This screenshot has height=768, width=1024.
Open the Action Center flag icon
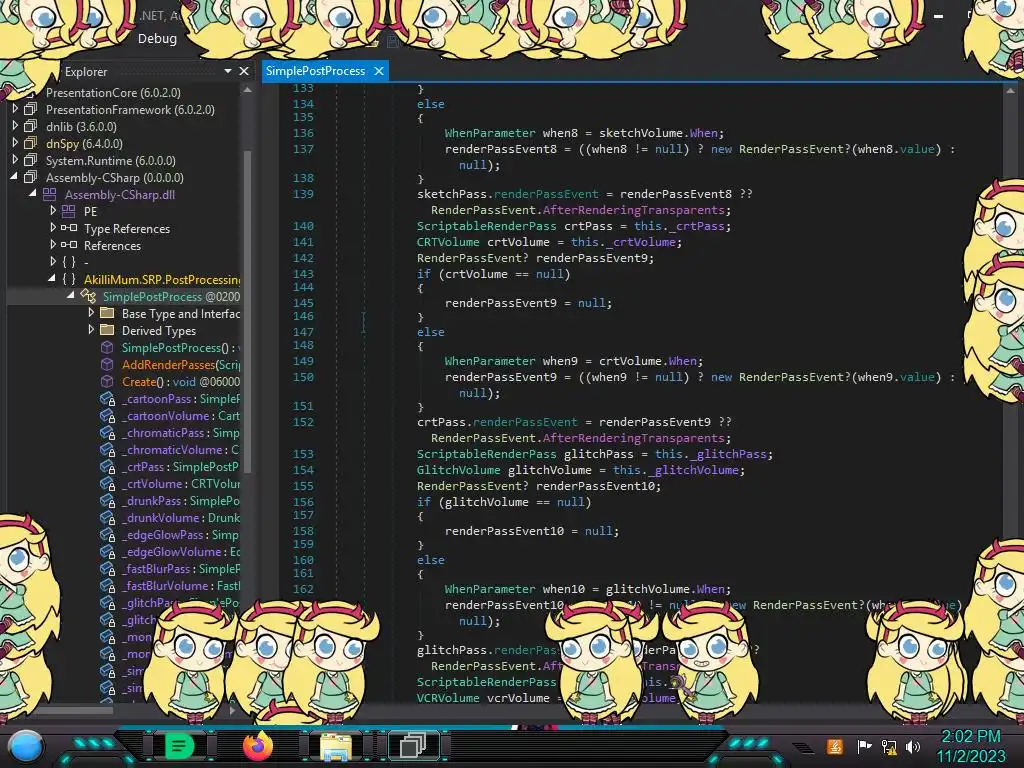pyautogui.click(x=864, y=746)
